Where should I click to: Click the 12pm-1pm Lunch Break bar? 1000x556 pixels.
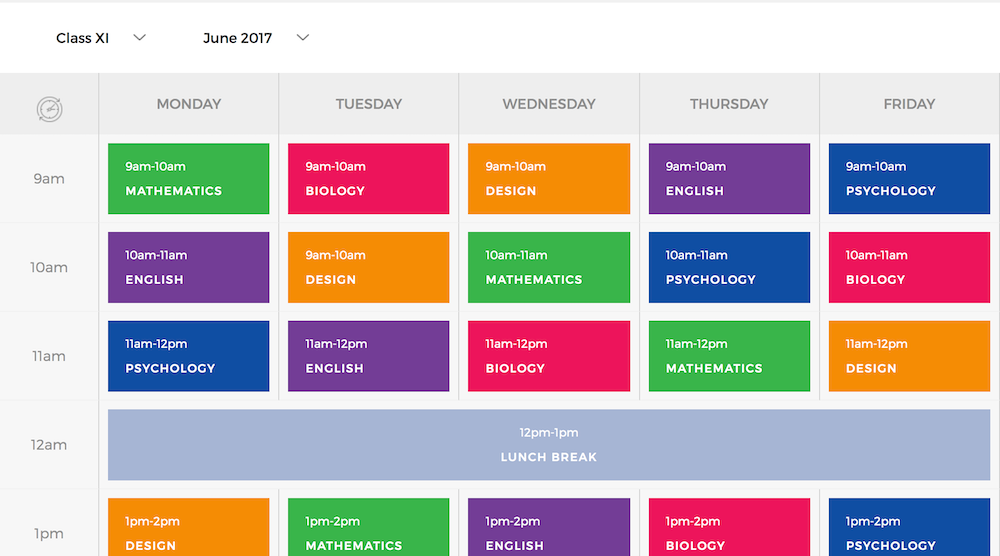point(549,444)
